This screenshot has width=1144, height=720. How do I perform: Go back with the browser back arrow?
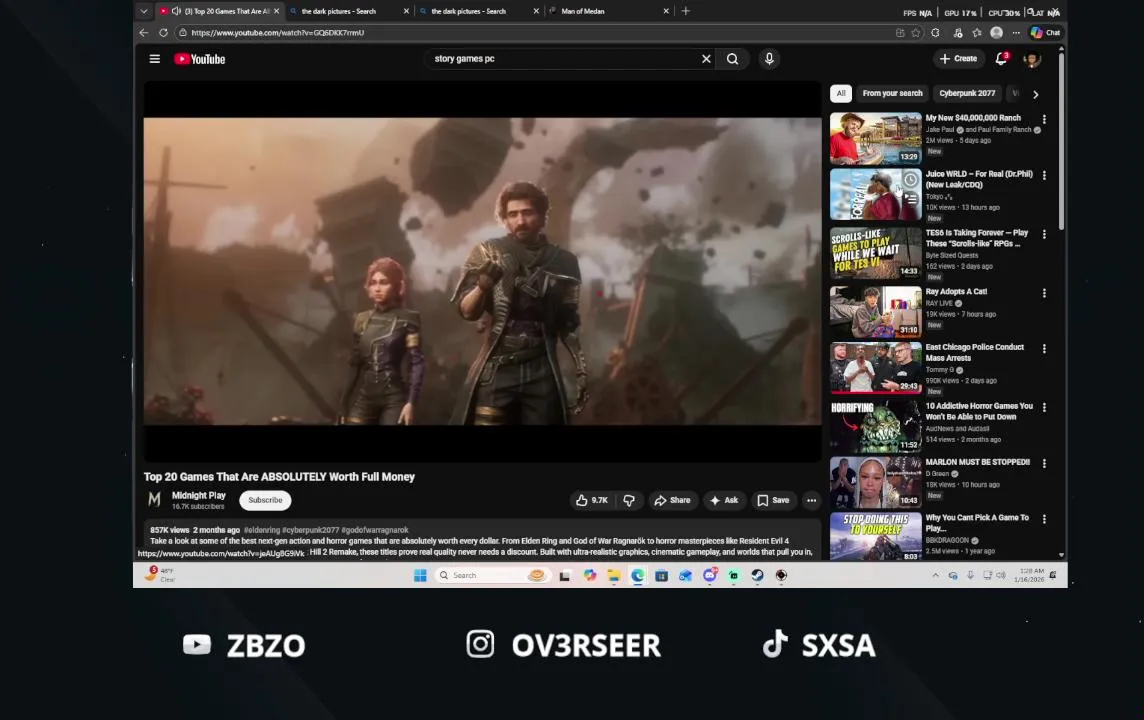click(144, 33)
